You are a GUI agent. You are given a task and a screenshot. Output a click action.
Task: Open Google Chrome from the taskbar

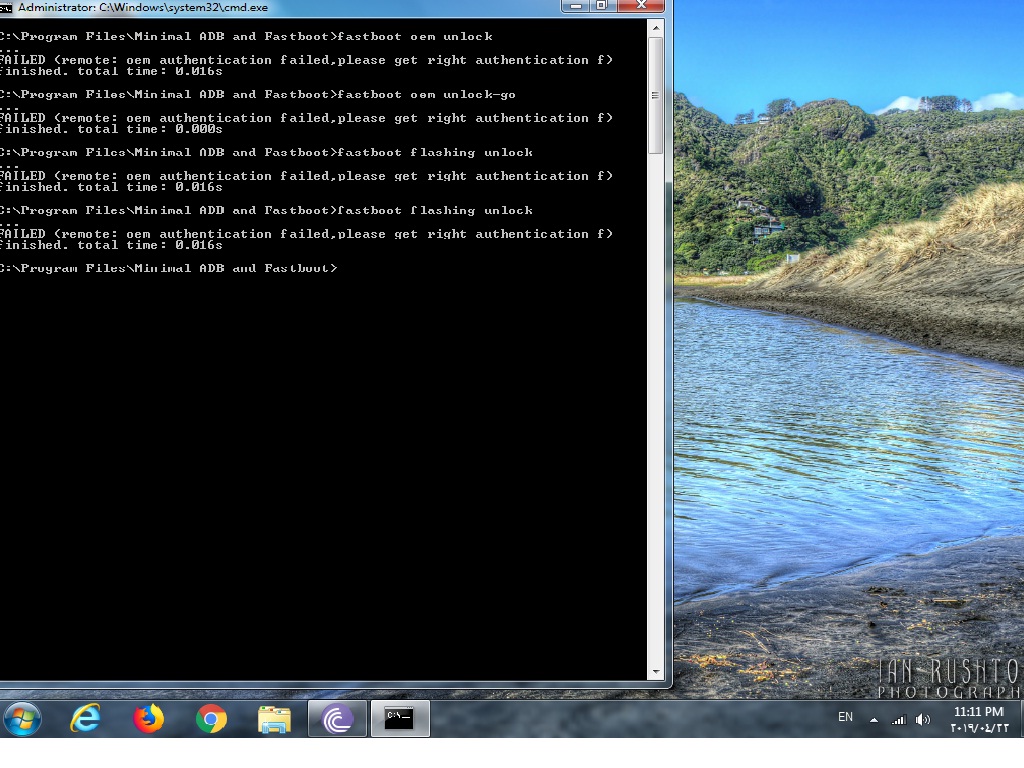point(211,720)
